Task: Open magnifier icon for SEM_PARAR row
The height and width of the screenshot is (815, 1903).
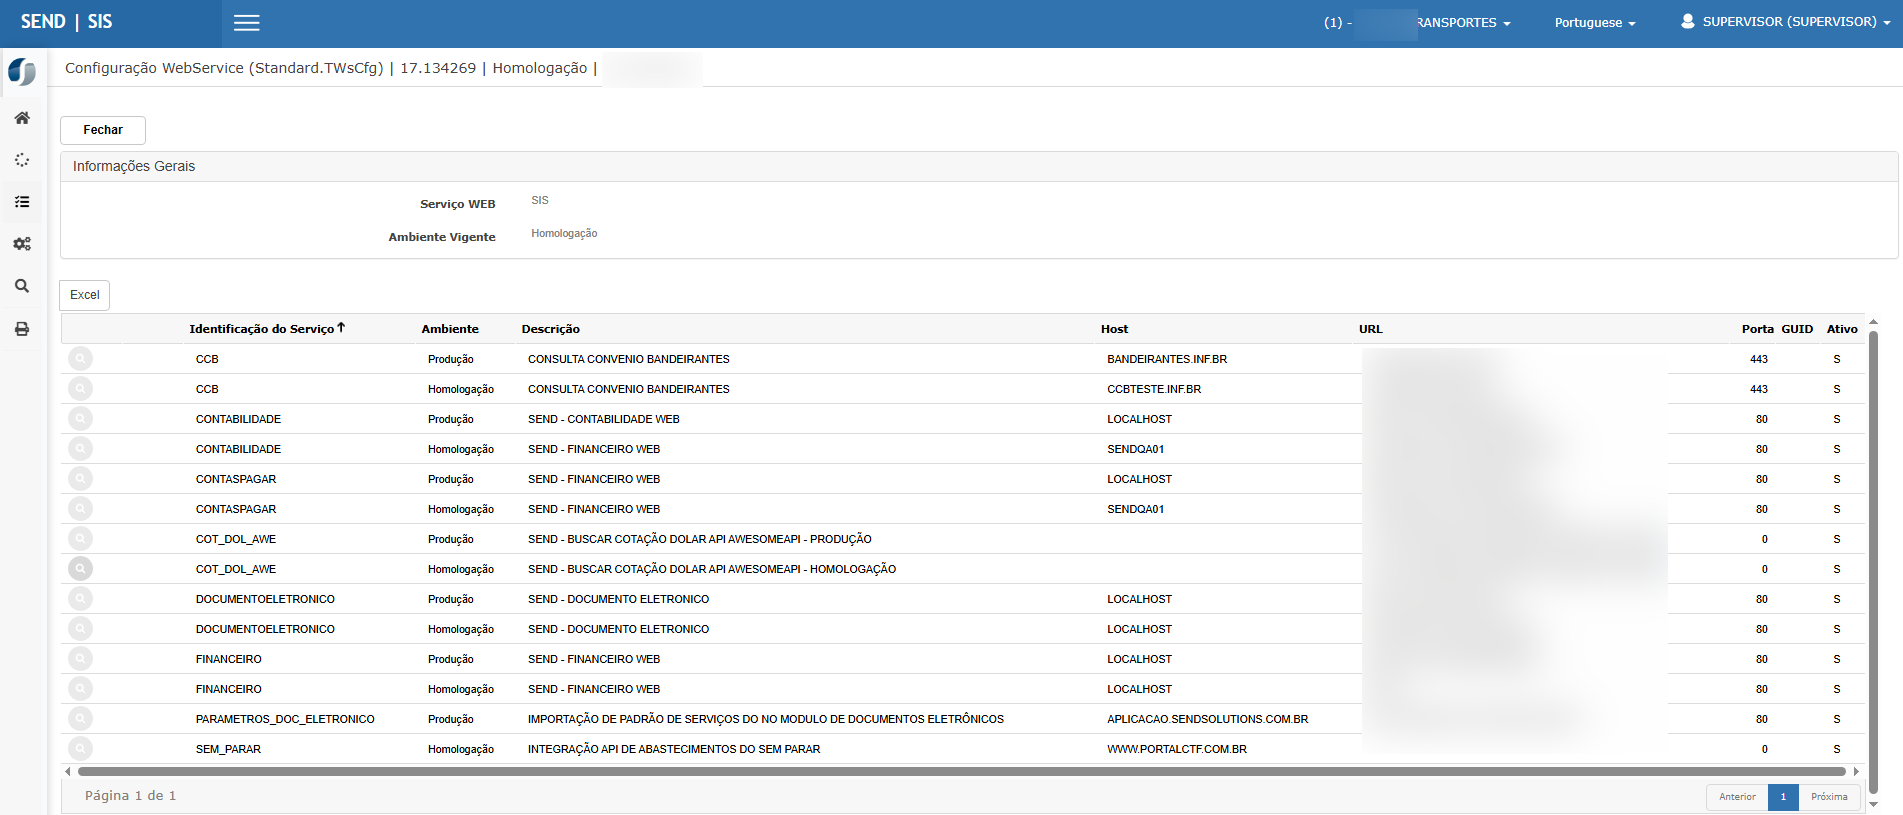Action: click(80, 749)
